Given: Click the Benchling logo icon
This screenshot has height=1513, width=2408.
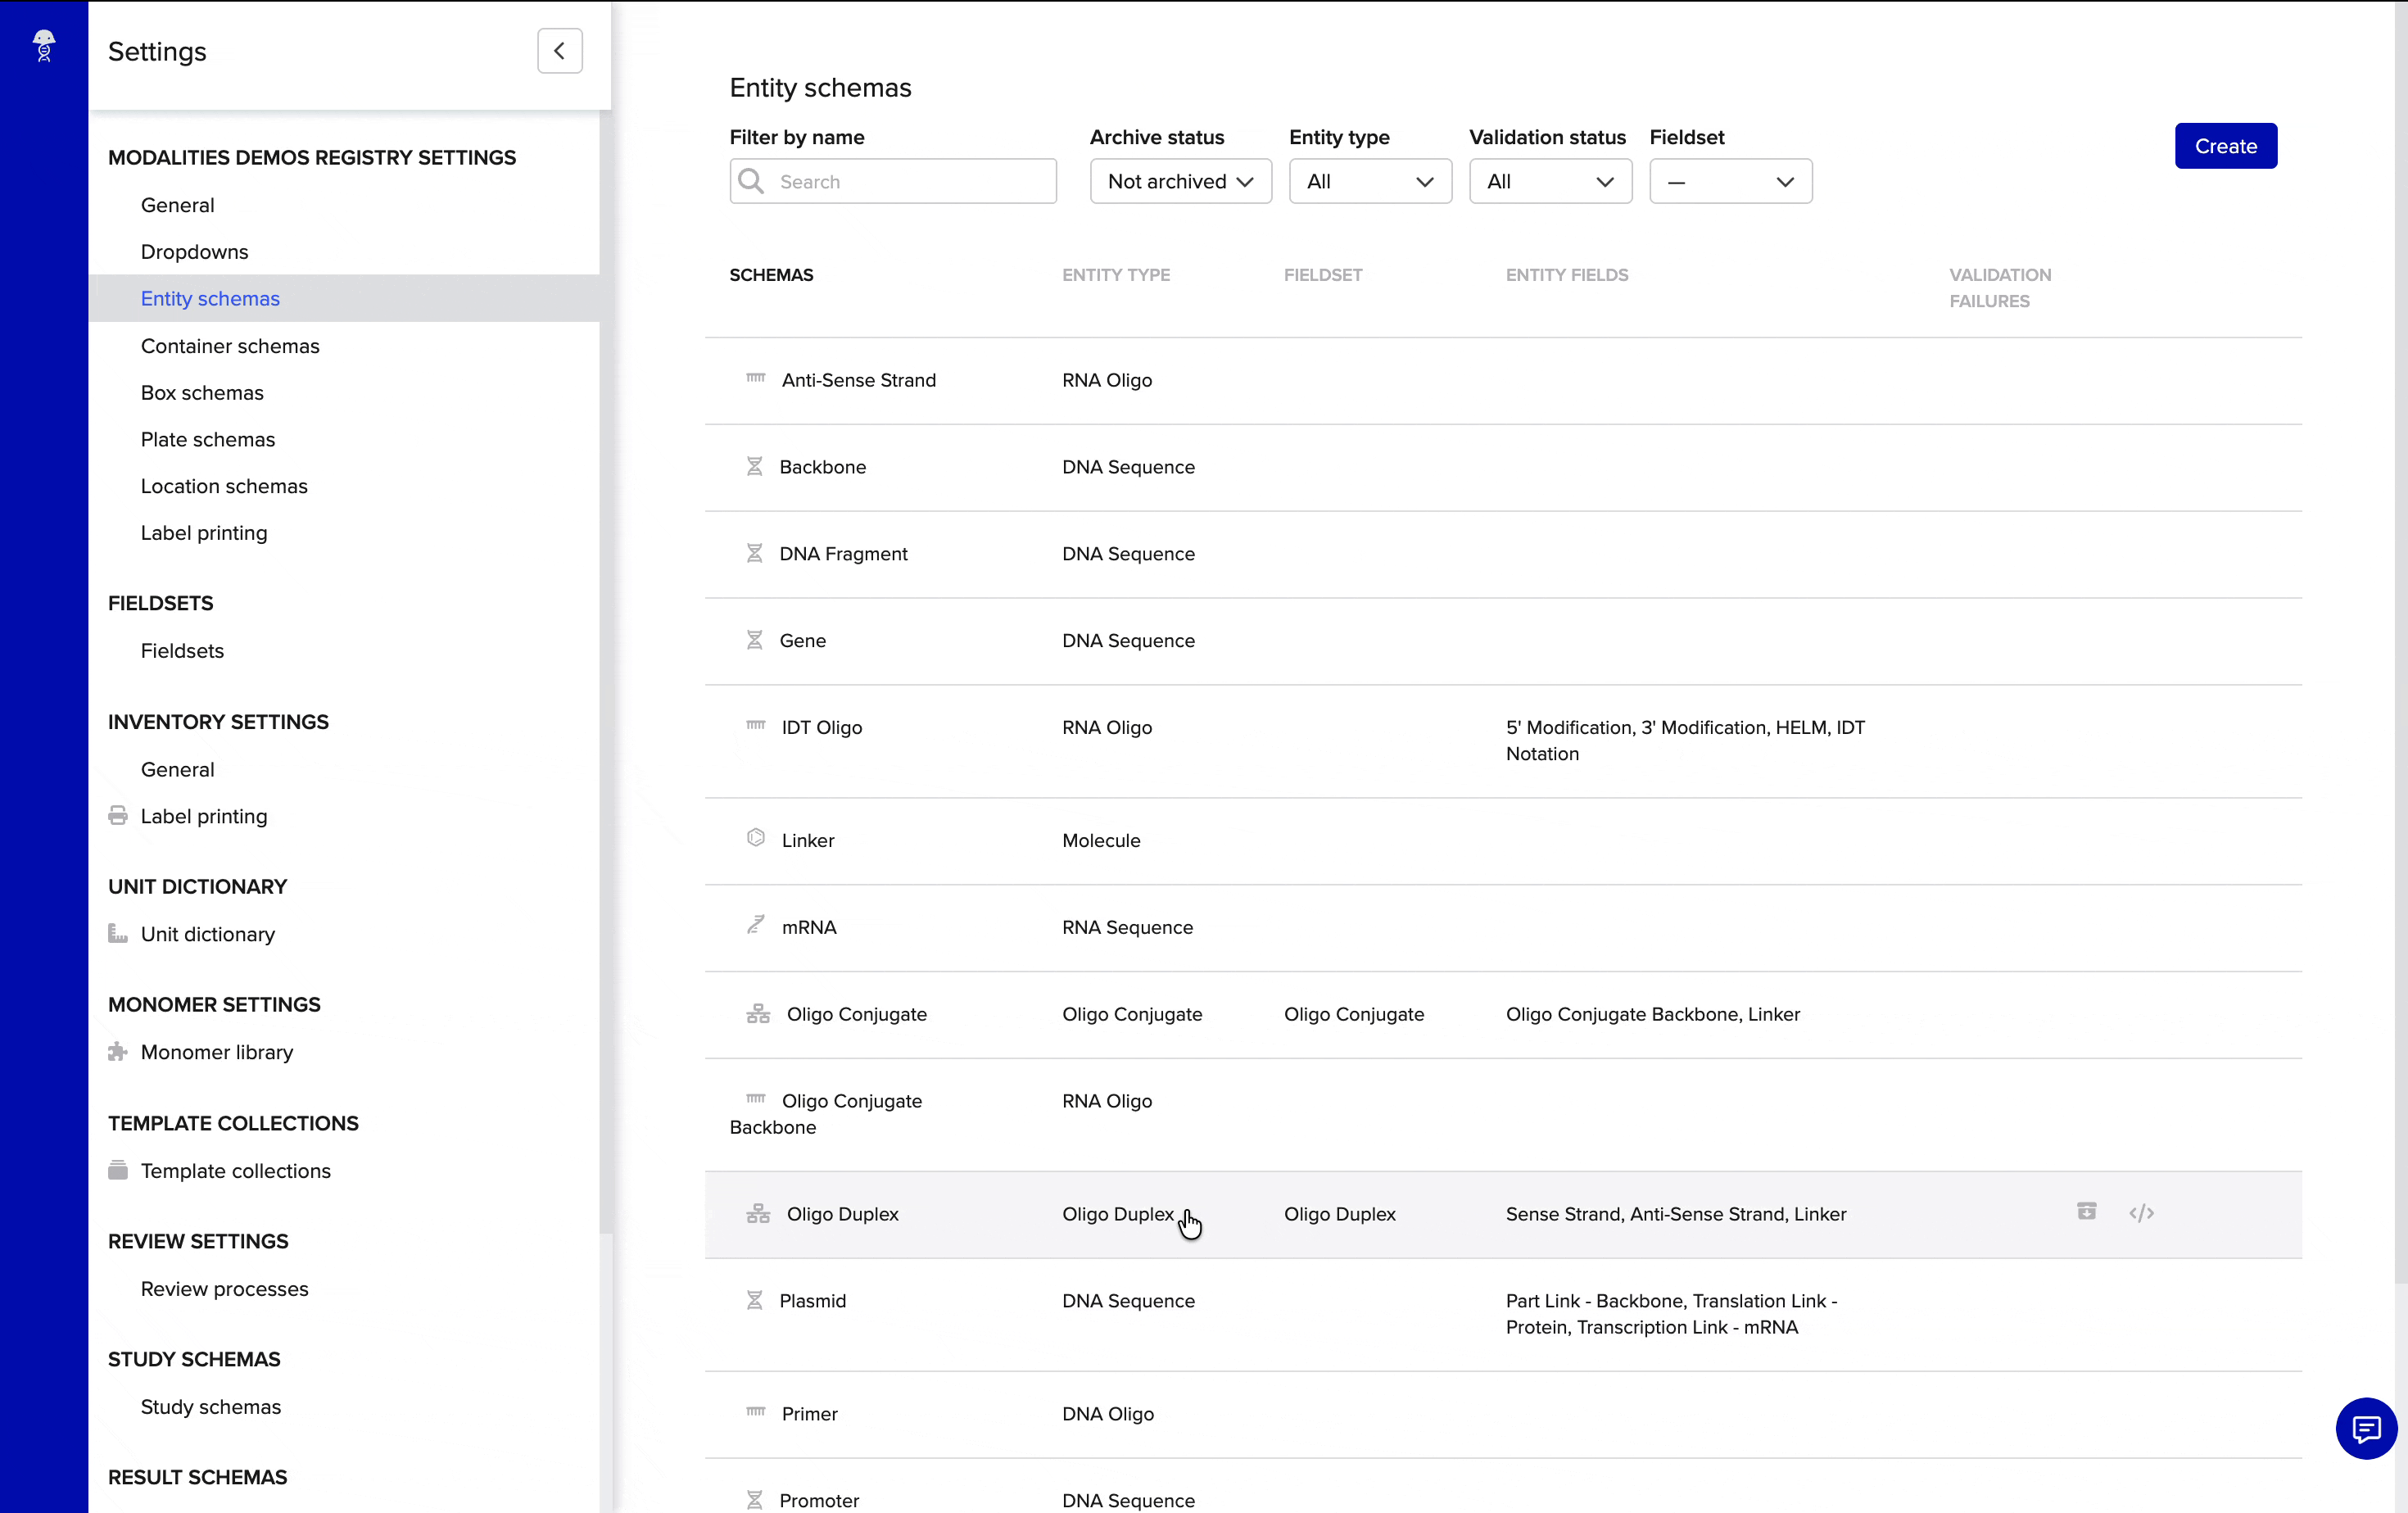Looking at the screenshot, I should coord(44,46).
